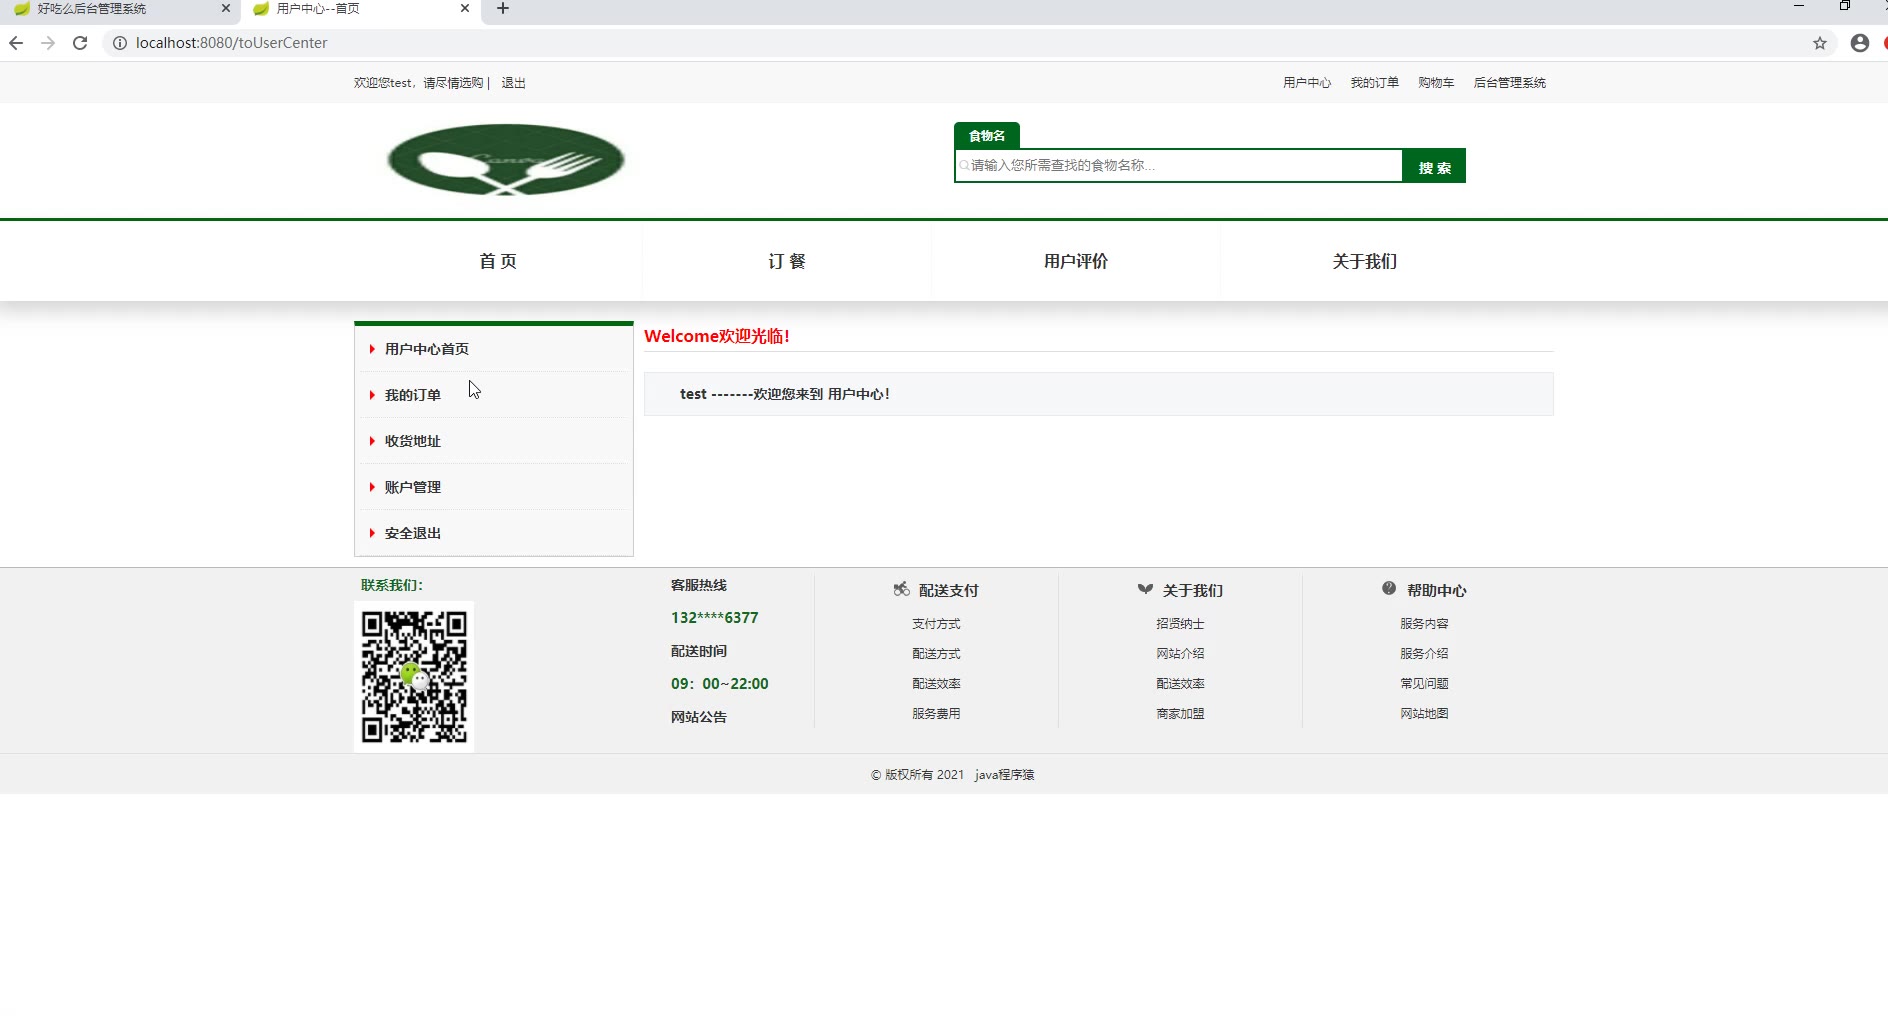Viewport: 1888px width, 1016px height.
Task: Click the 常见问题 footer link
Action: point(1424,684)
